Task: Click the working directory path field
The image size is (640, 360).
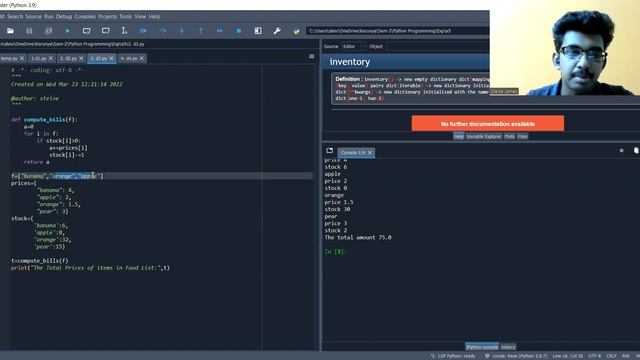Action: click(x=398, y=31)
